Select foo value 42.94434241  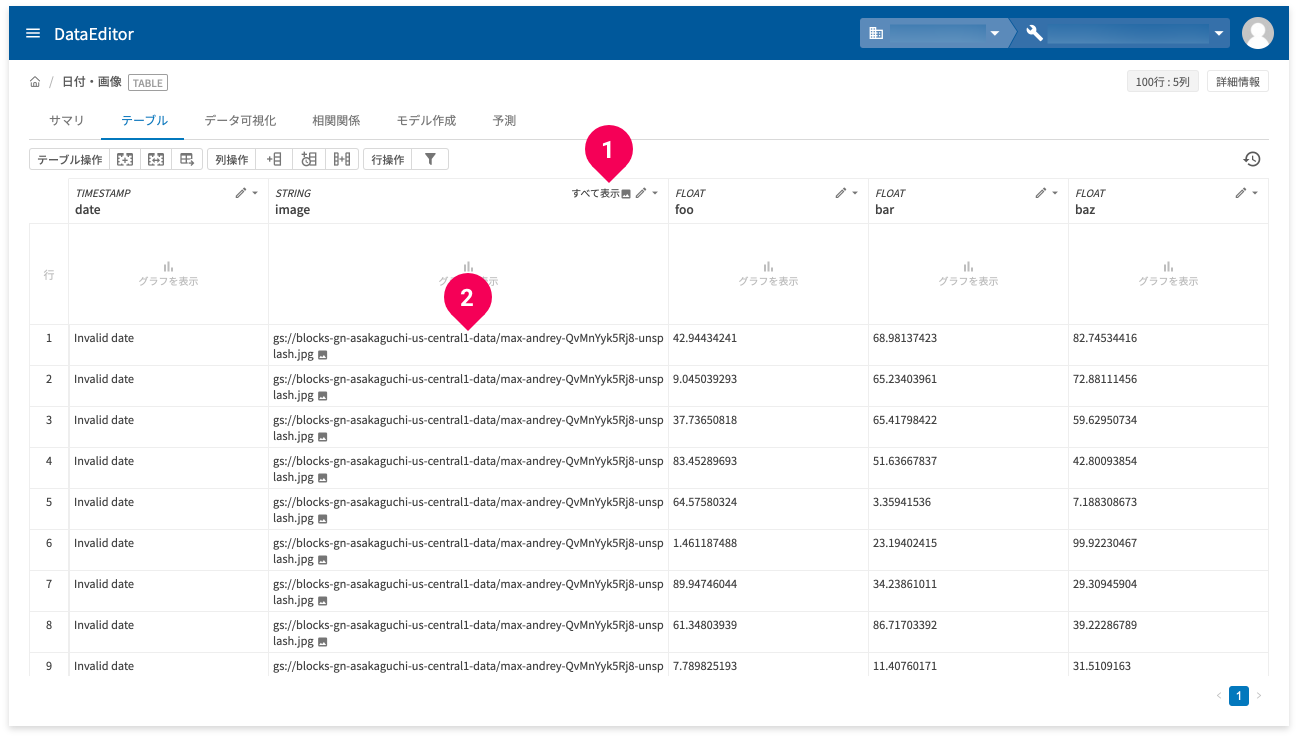point(705,338)
